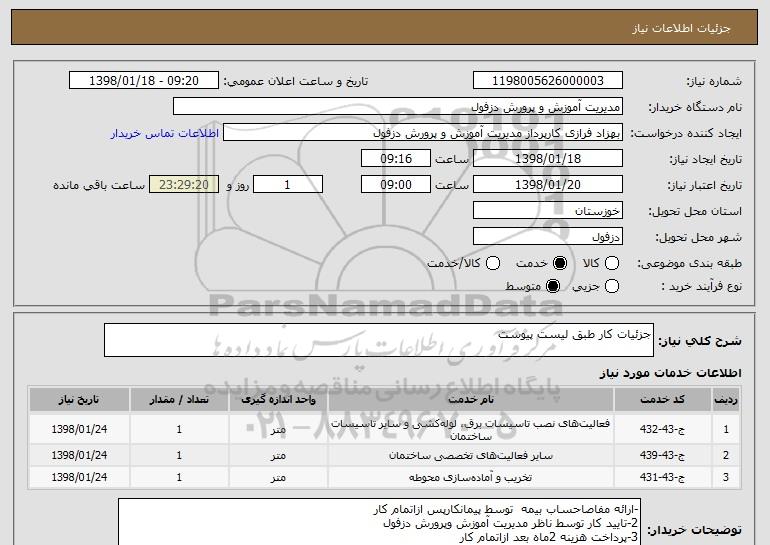Click the اطلاعات خدمات مورد نیاز heading

click(x=670, y=373)
